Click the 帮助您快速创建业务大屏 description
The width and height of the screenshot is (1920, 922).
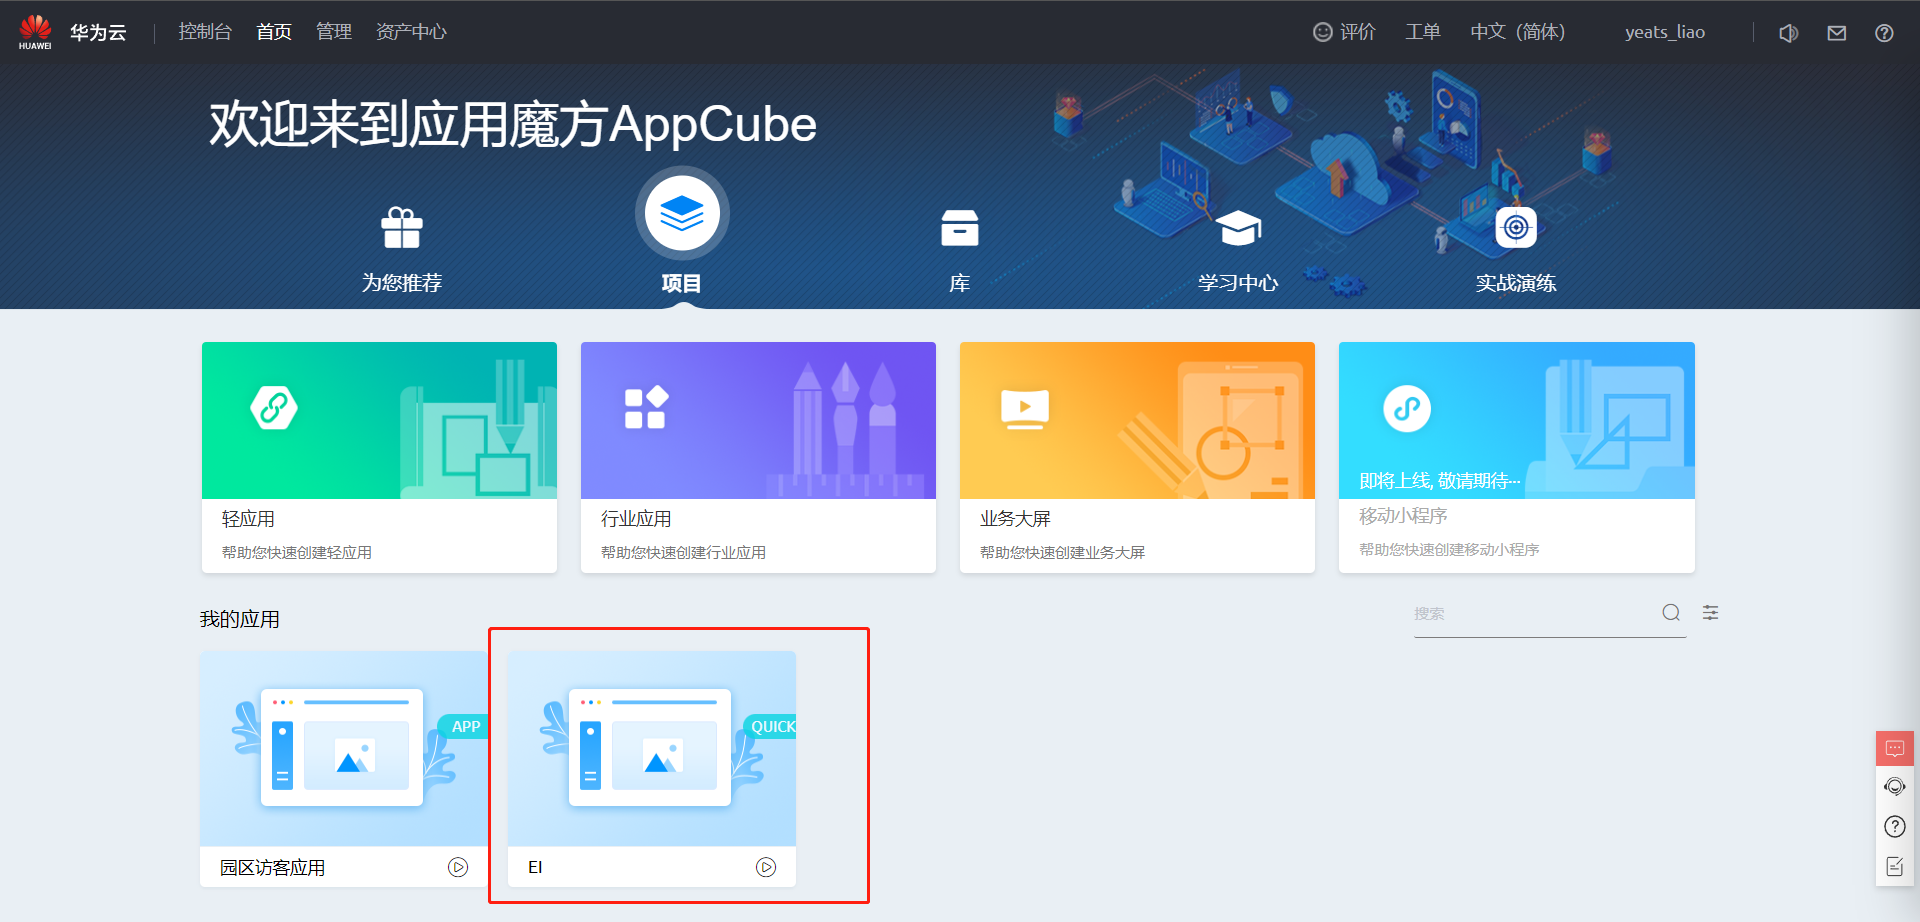(x=1062, y=552)
